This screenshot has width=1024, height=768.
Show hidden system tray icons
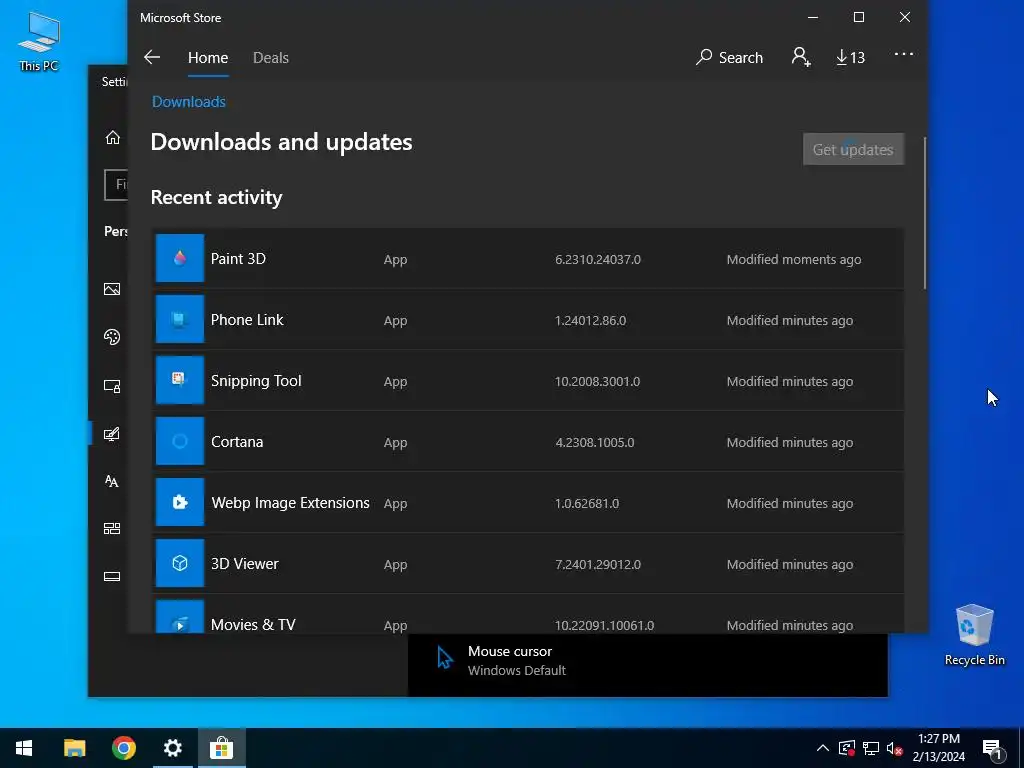pos(823,748)
